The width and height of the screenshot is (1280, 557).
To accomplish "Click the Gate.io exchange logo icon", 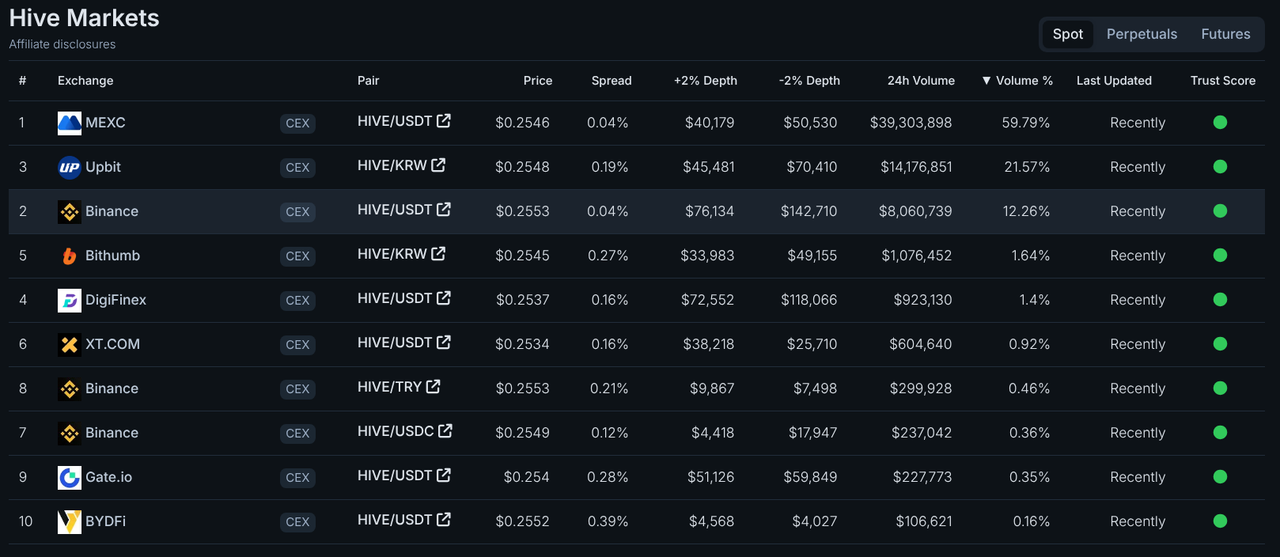I will [x=69, y=477].
